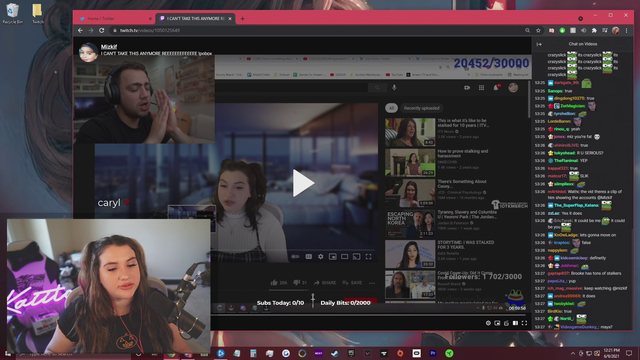This screenshot has height=360, width=640.
Task: Toggle YouTube theater mode rectangle
Action: pos(344,257)
